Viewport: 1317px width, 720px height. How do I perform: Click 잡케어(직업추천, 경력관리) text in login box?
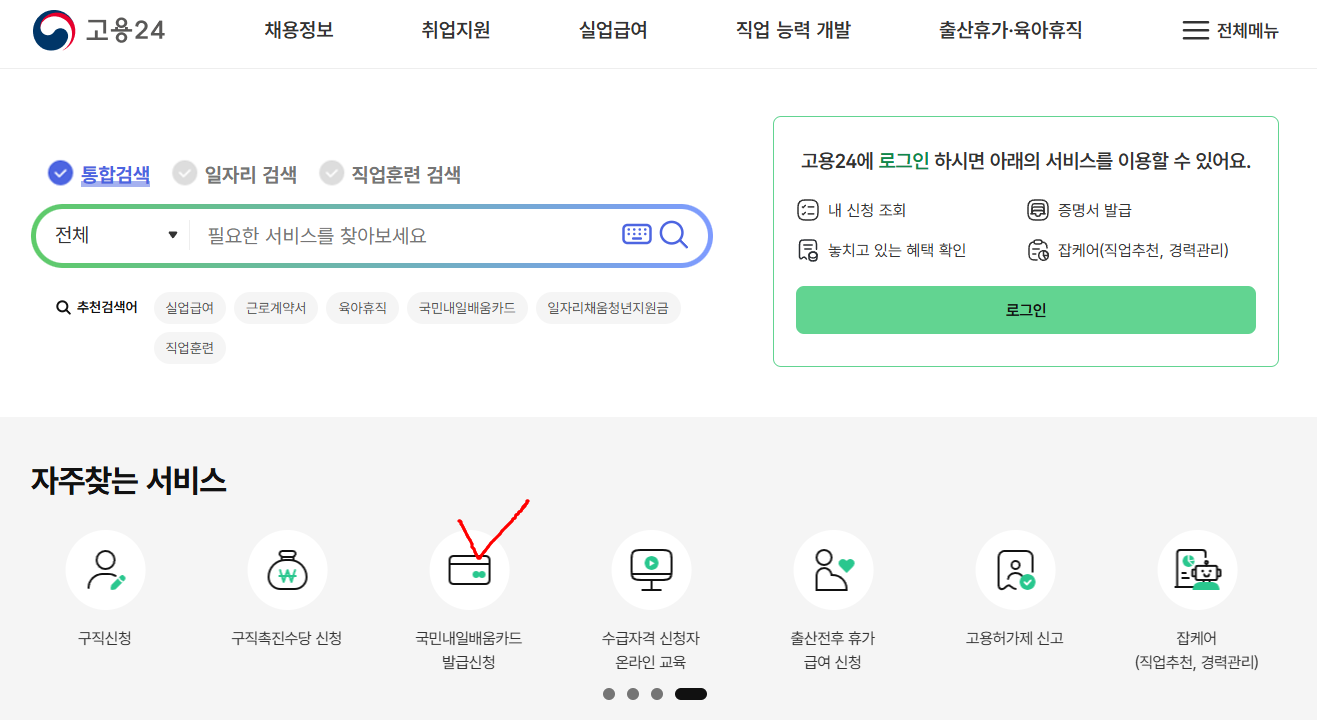click(x=1143, y=250)
